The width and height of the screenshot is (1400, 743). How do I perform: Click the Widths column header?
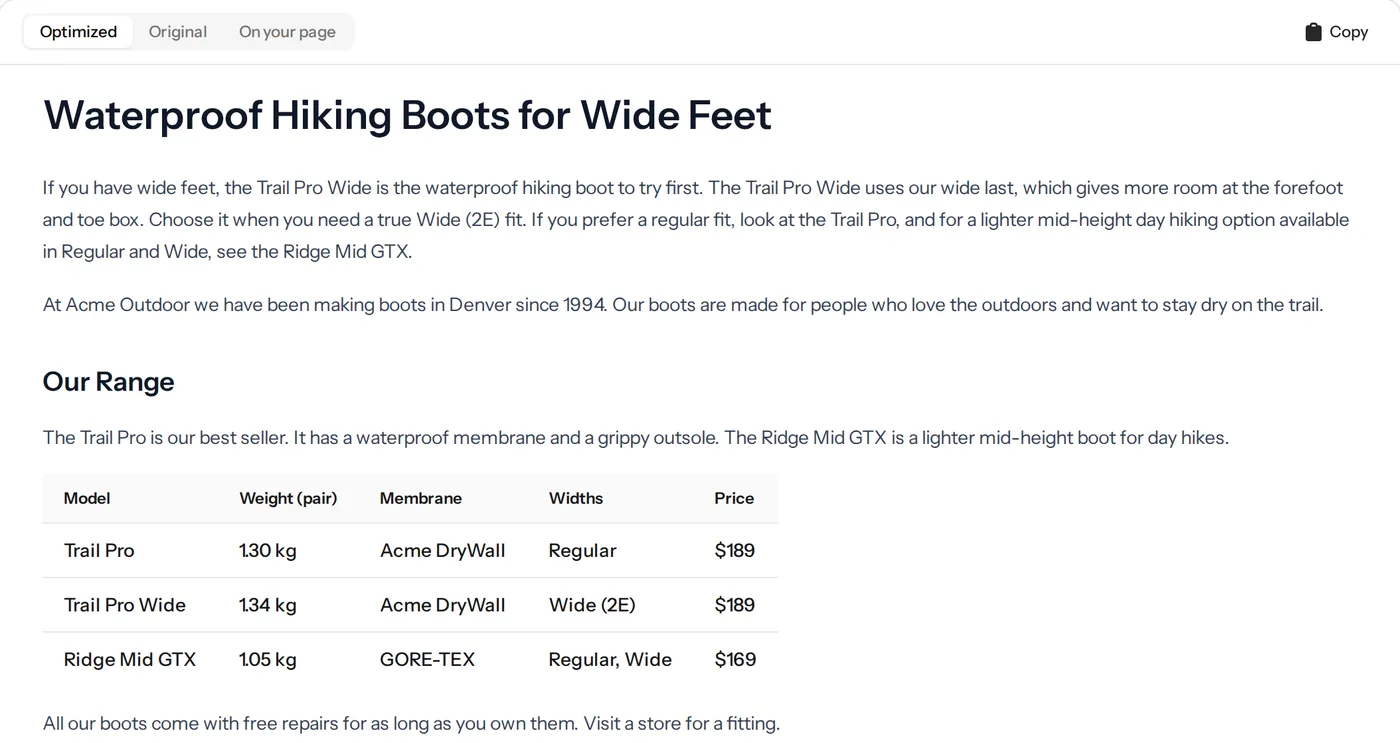pos(576,498)
